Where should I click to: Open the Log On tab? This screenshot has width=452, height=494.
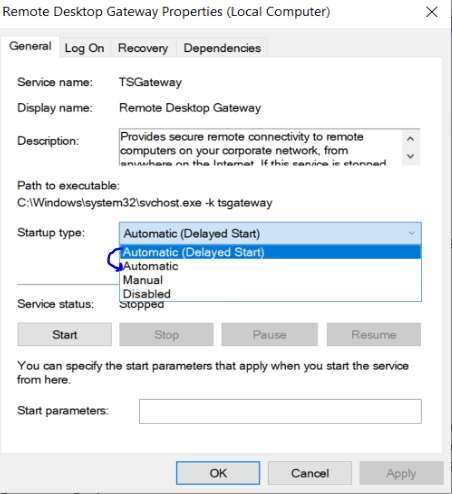84,48
